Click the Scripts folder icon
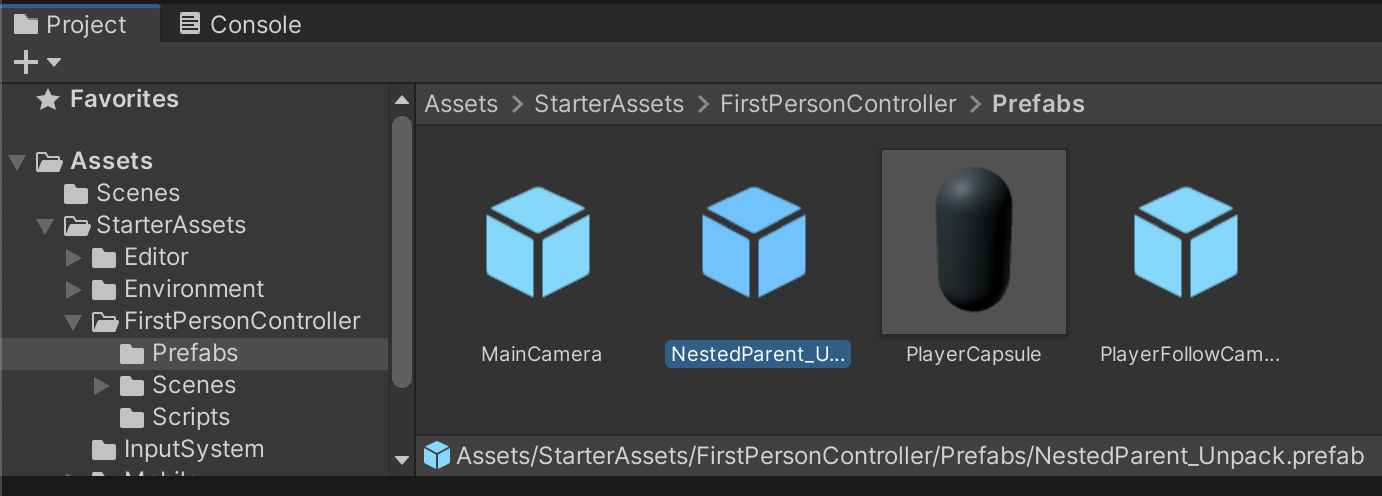 coord(132,417)
